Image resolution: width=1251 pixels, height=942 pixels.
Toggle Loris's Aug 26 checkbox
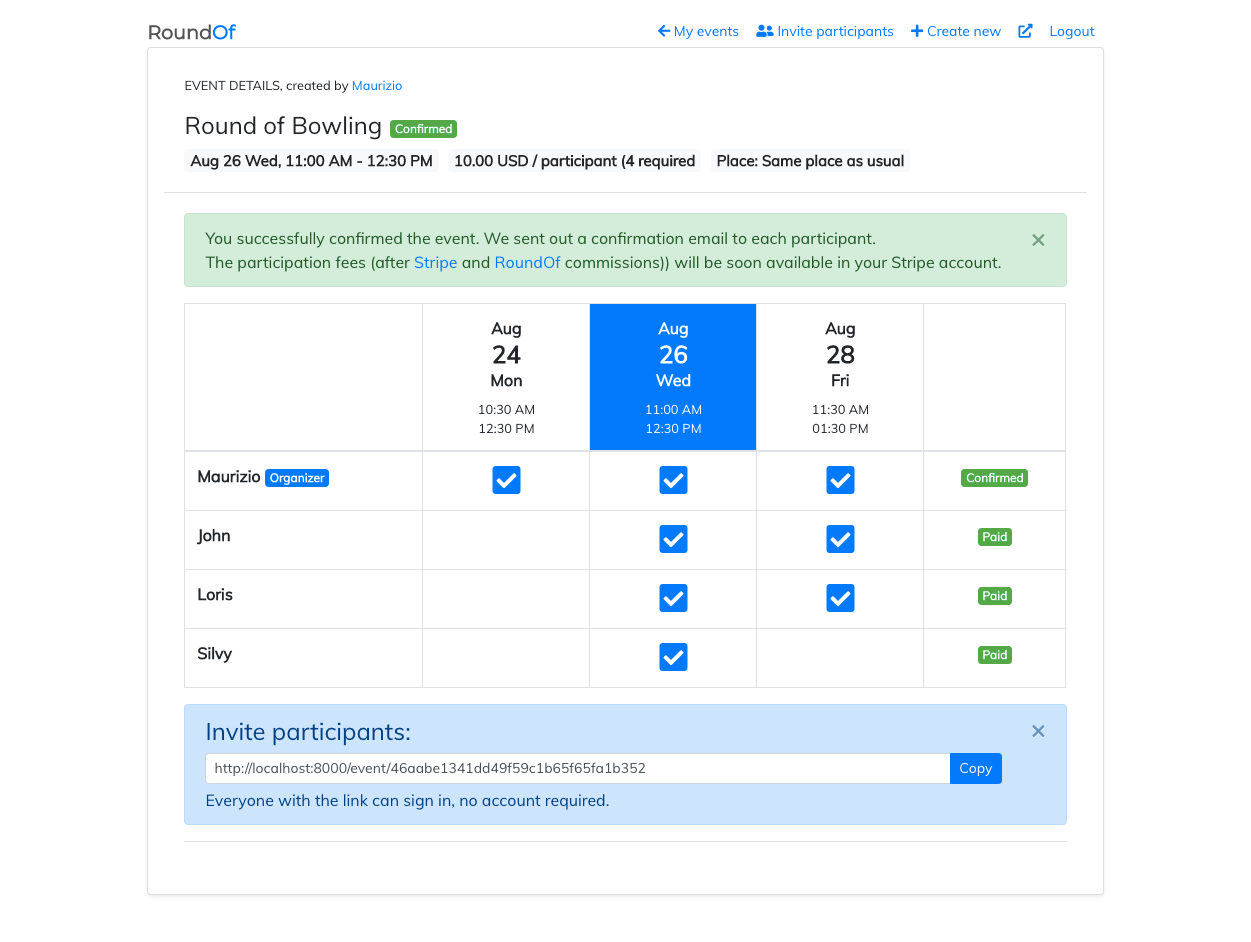point(673,599)
